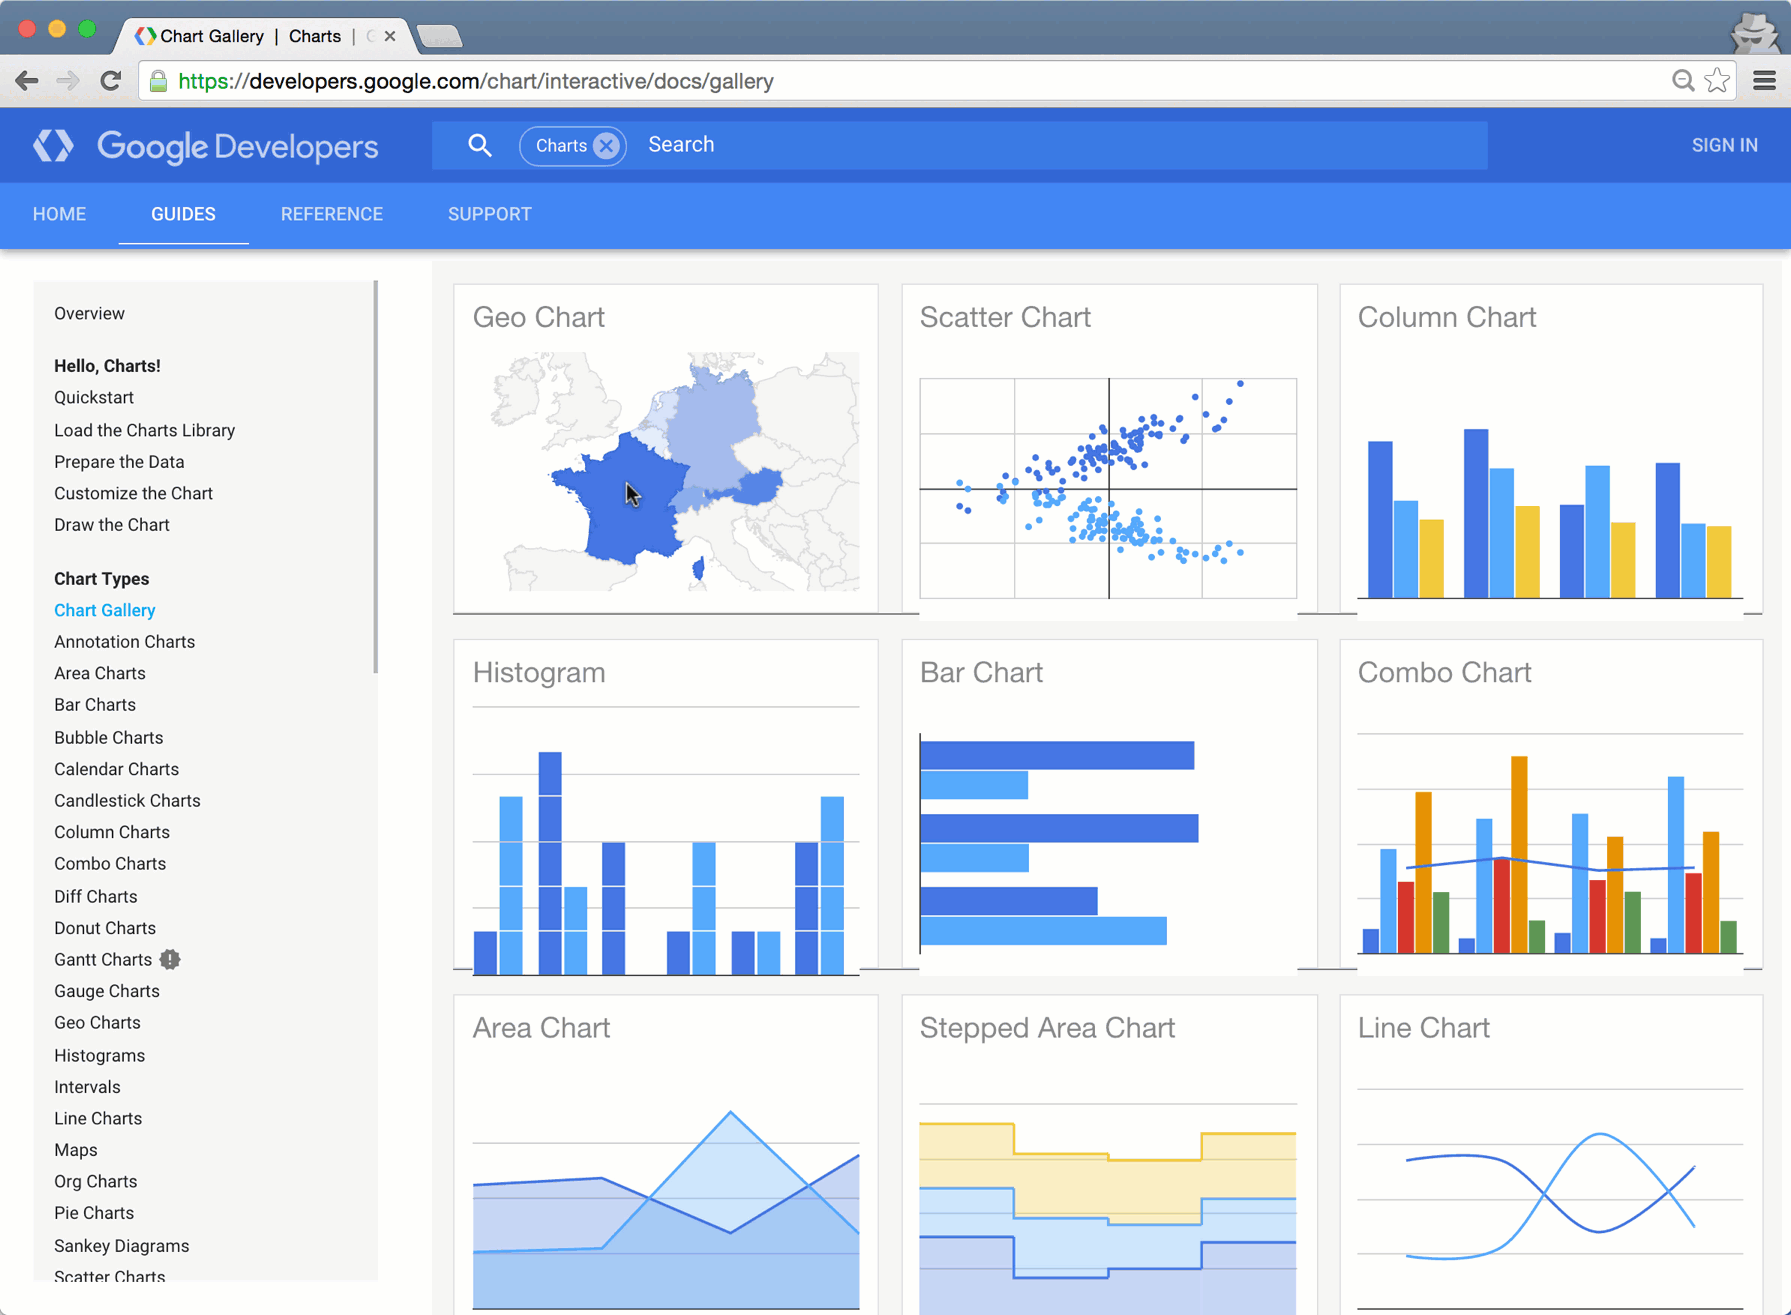Open the Area Chart thumbnail card
This screenshot has height=1315, width=1791.
(x=666, y=1155)
